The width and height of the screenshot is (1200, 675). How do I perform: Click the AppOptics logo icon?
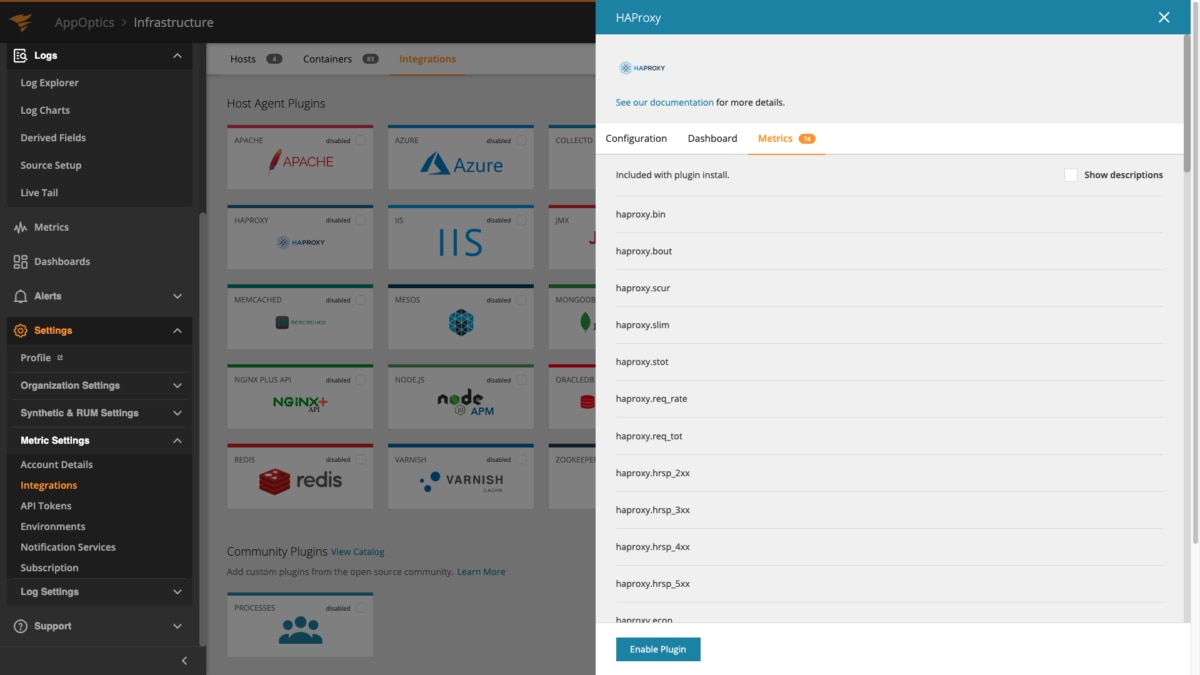[x=21, y=22]
